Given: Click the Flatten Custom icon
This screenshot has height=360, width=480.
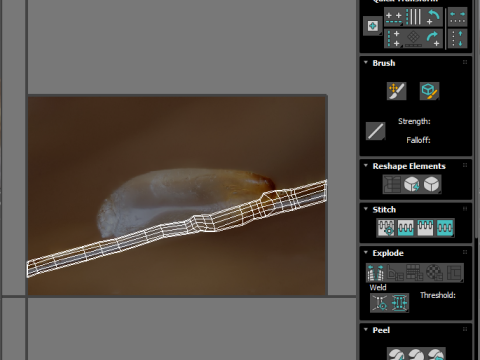Looking at the screenshot, I should [454, 273].
